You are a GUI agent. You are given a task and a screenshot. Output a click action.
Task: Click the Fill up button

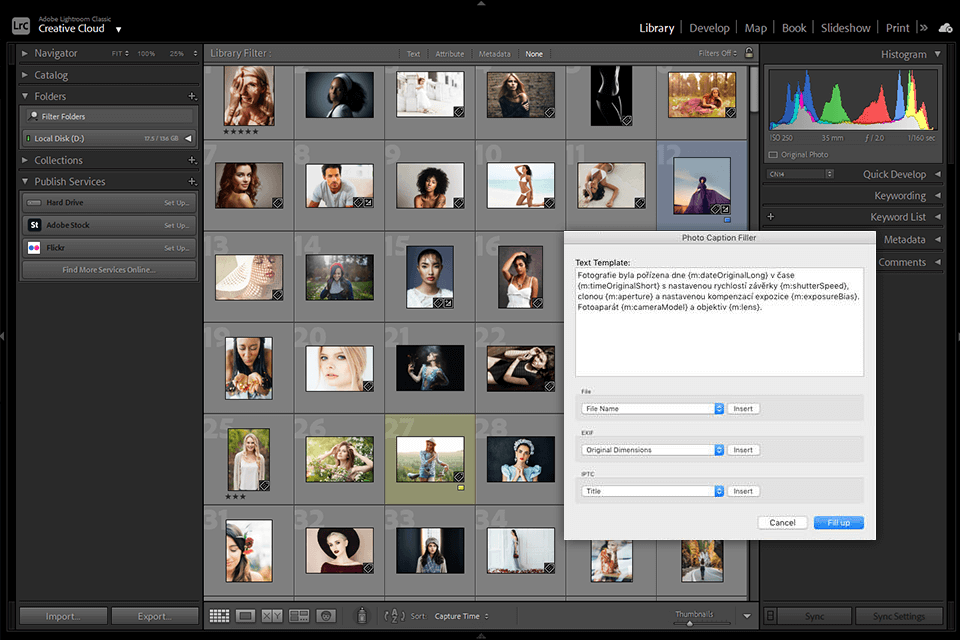838,522
